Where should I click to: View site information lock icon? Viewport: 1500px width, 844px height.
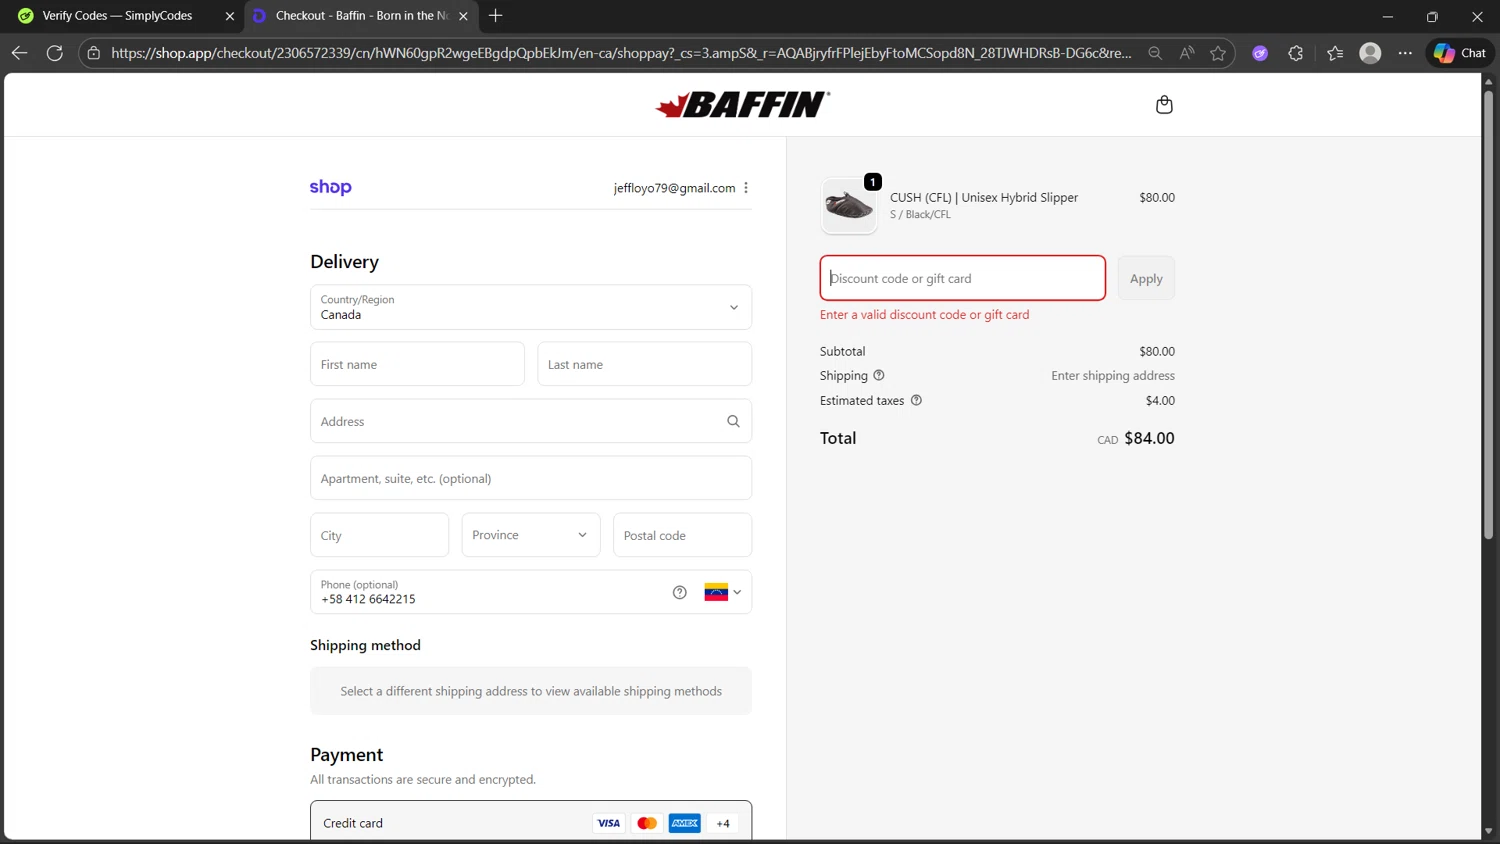click(x=94, y=53)
